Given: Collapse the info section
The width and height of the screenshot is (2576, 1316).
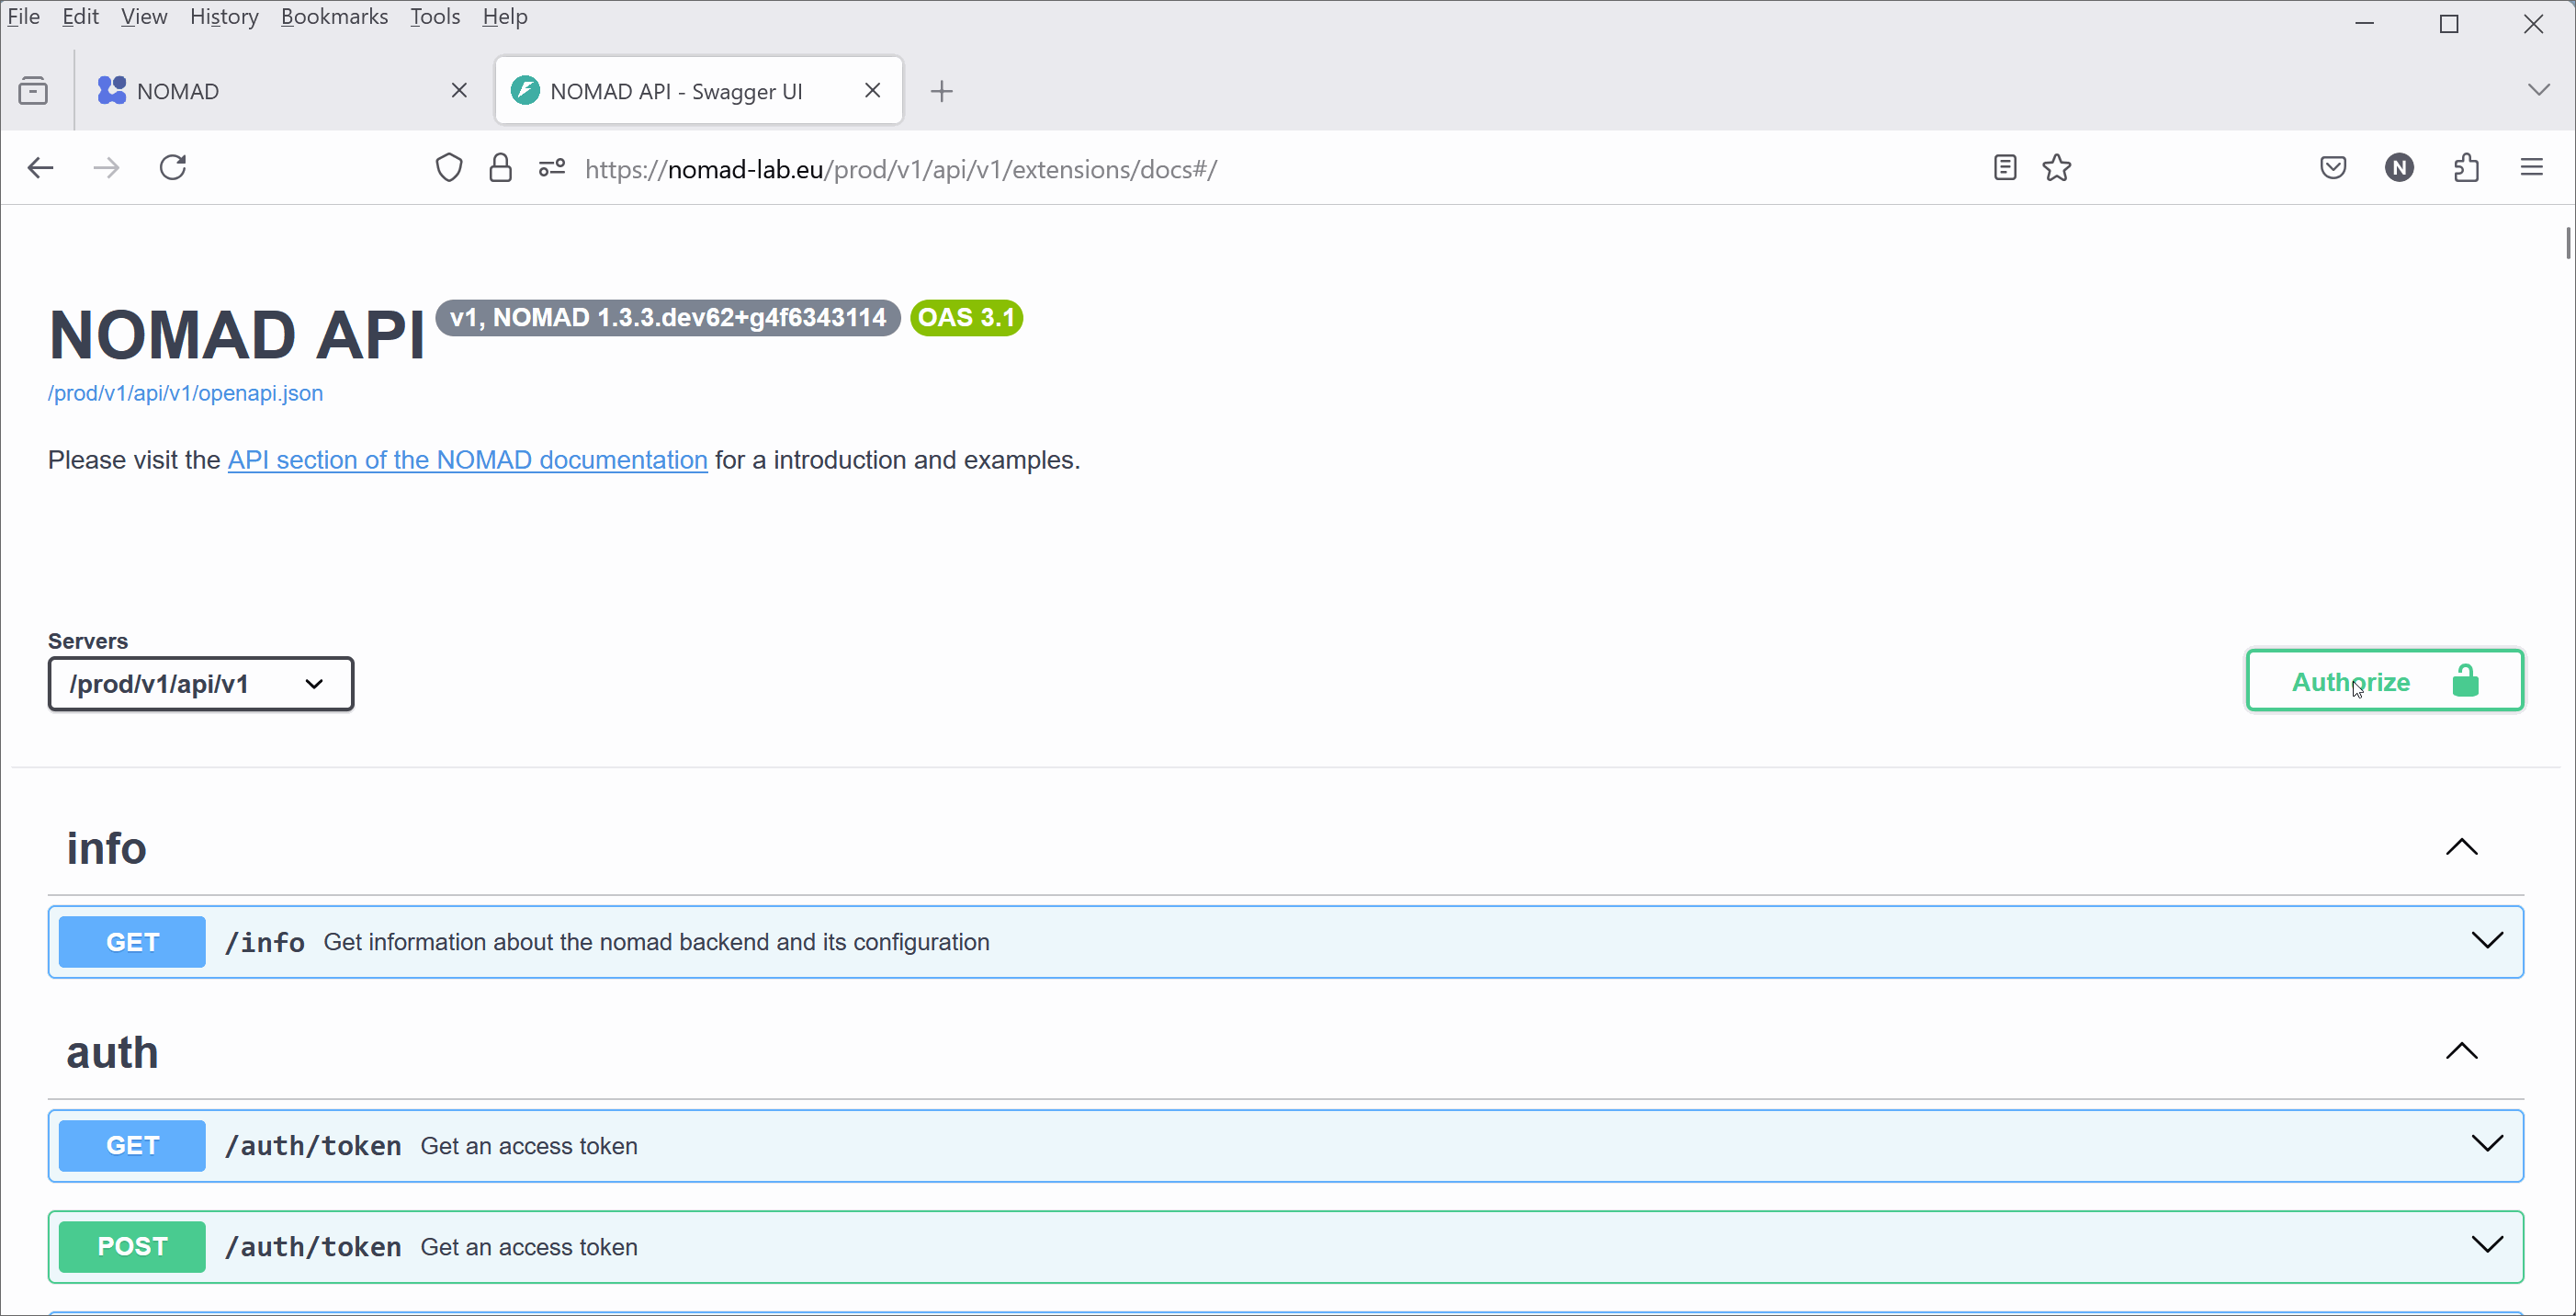Looking at the screenshot, I should coord(2462,847).
